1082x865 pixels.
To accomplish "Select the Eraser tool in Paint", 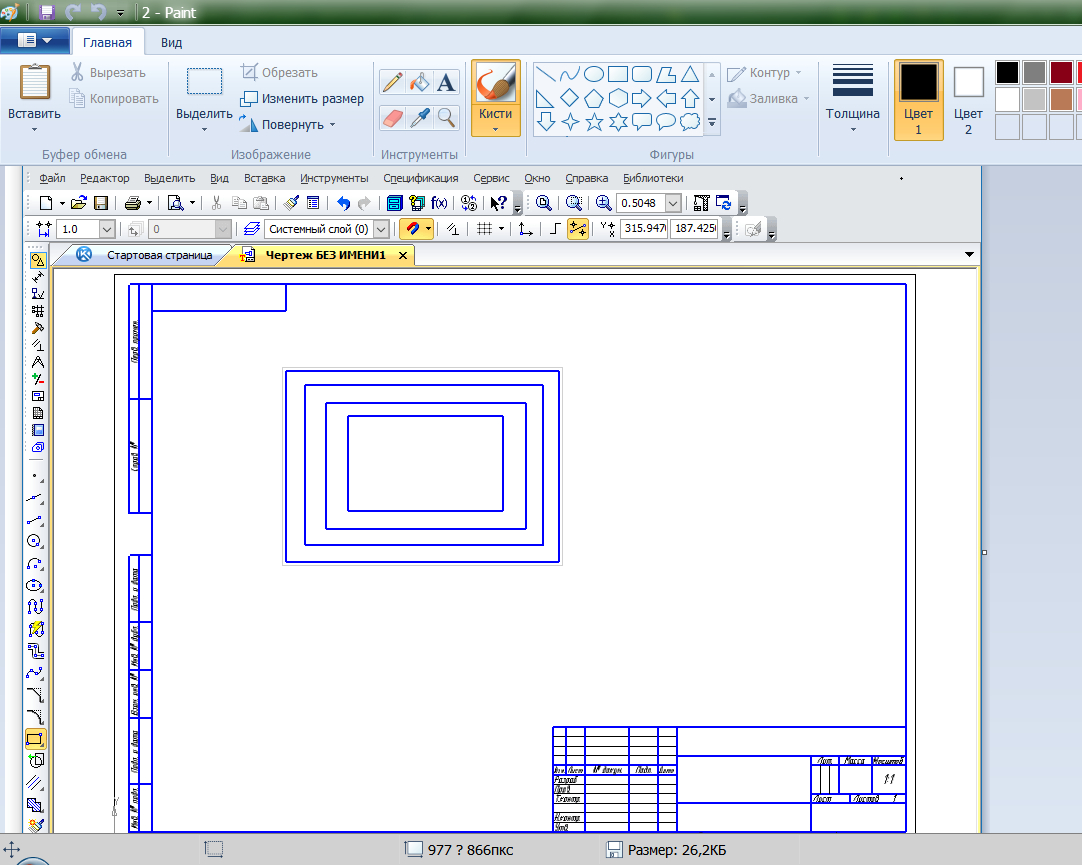I will click(392, 118).
